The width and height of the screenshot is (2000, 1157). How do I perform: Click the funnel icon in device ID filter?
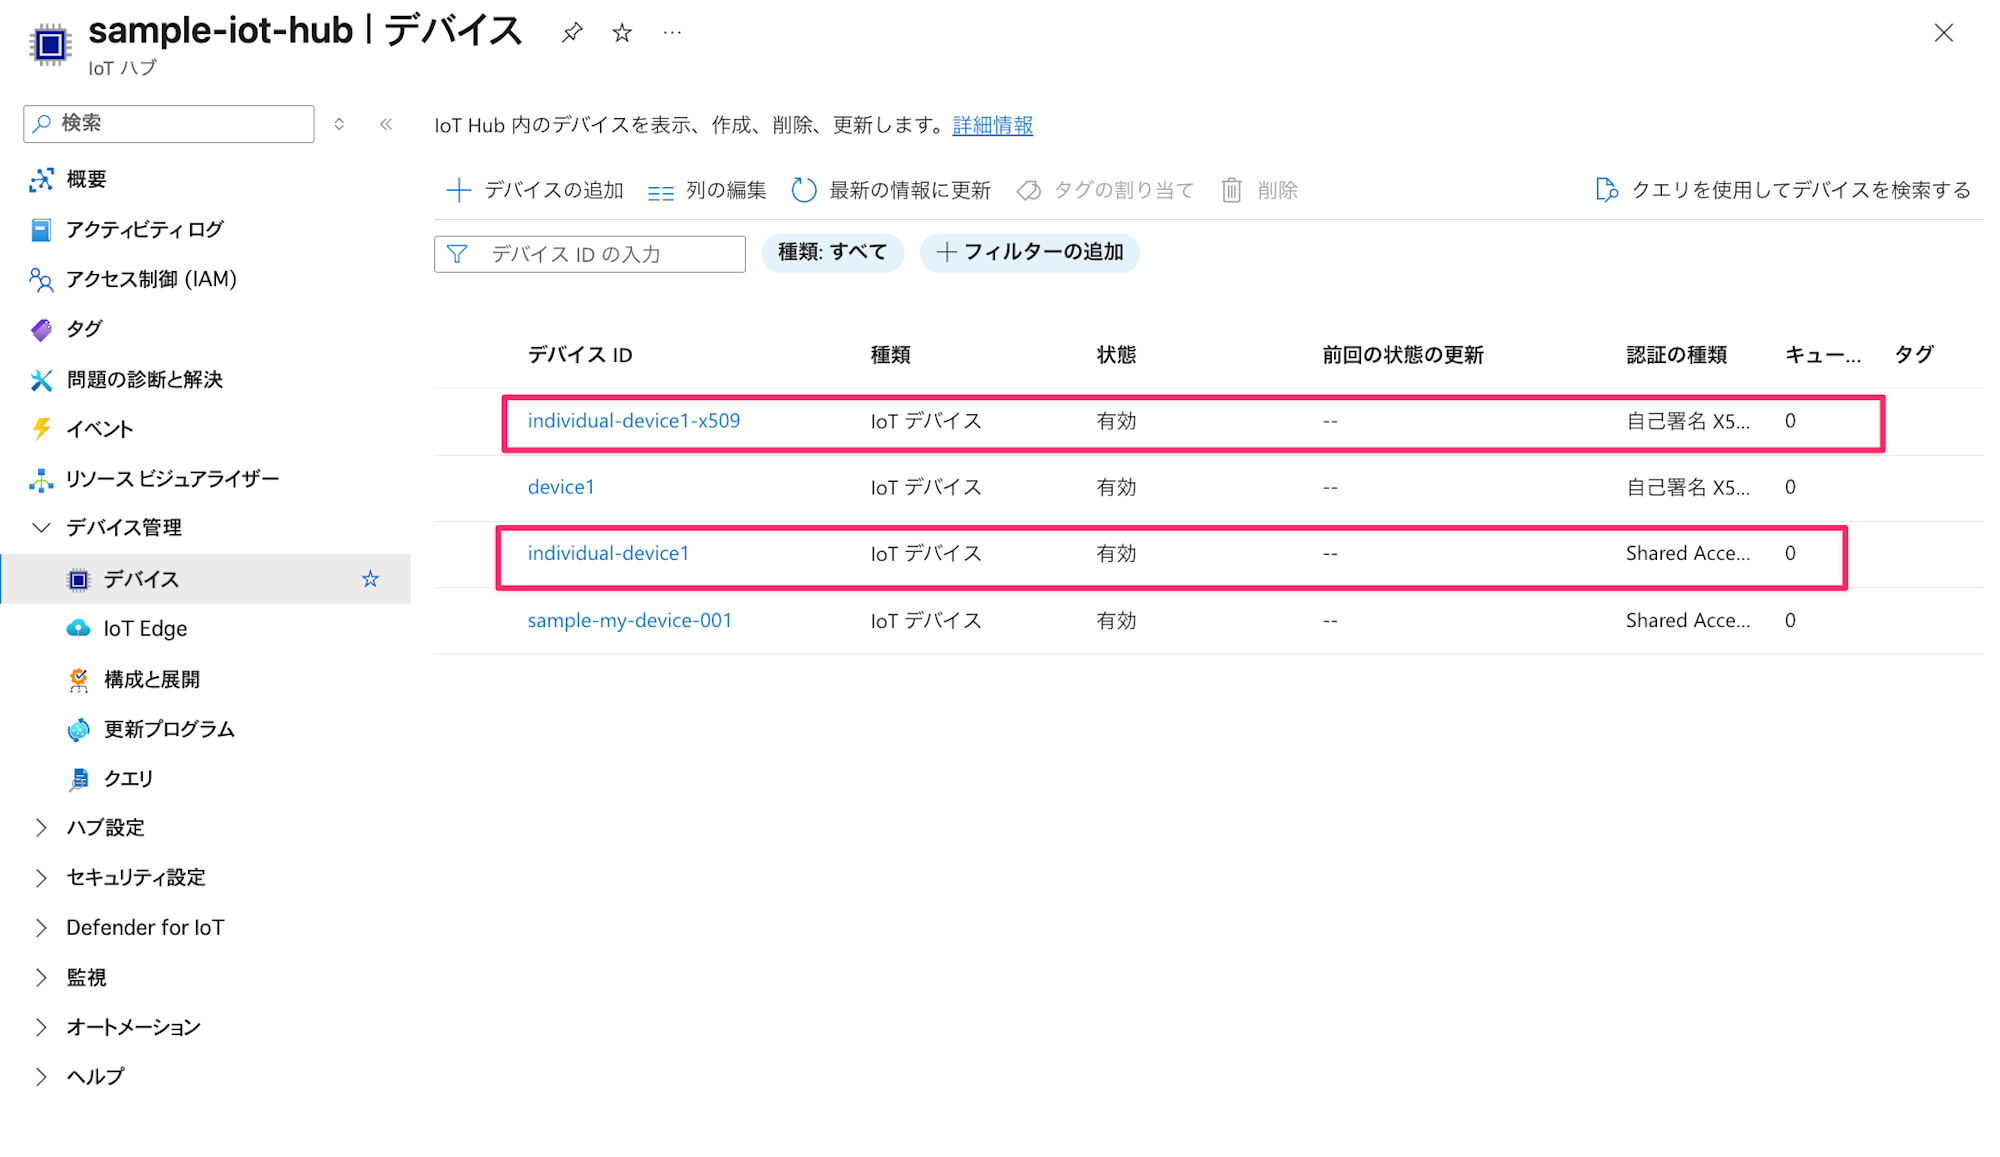click(457, 254)
